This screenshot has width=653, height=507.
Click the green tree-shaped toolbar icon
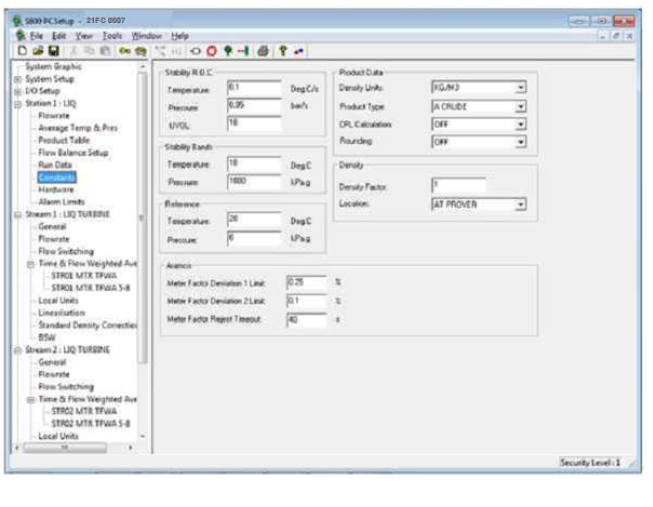[x=228, y=51]
